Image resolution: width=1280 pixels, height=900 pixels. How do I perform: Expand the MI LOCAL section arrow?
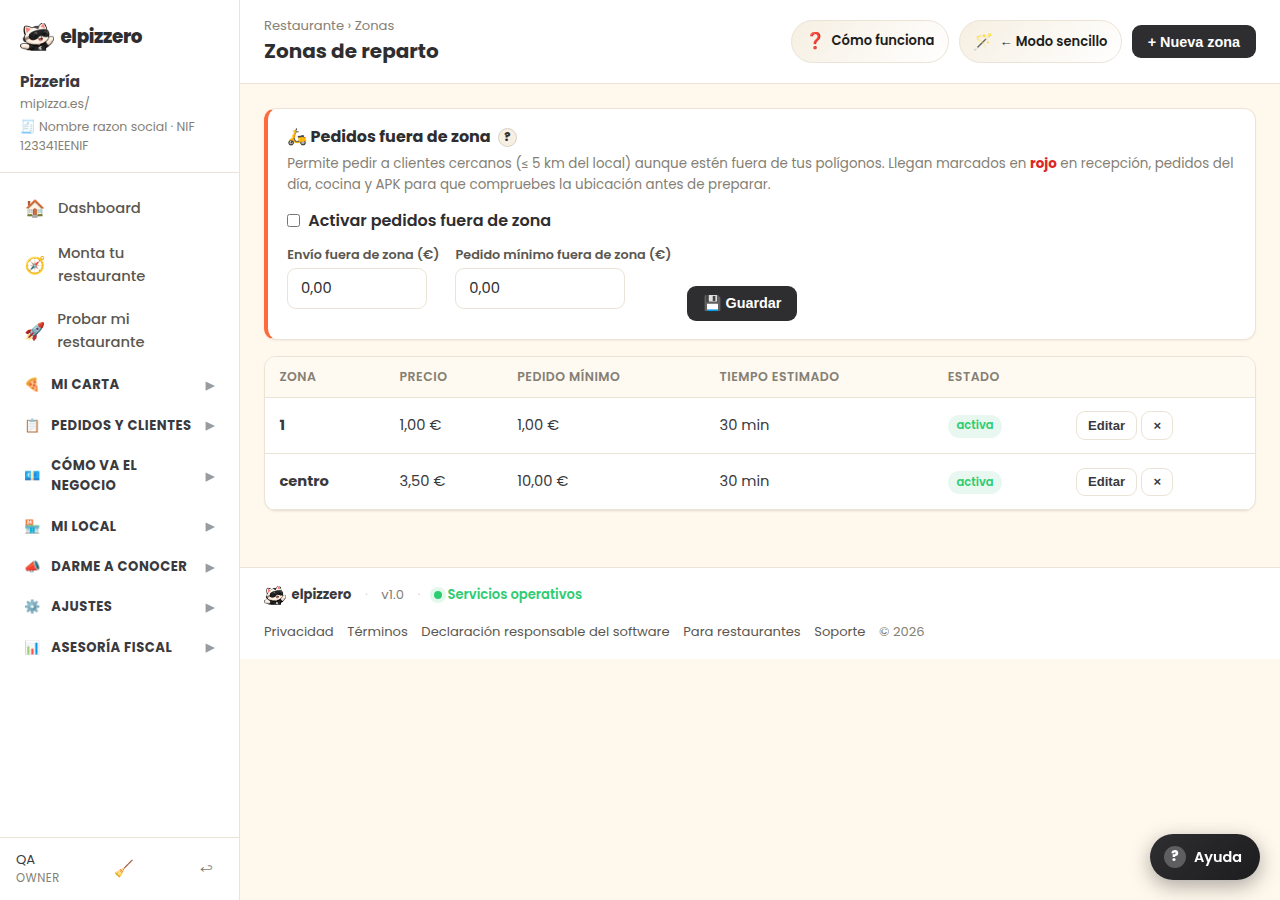coord(210,527)
